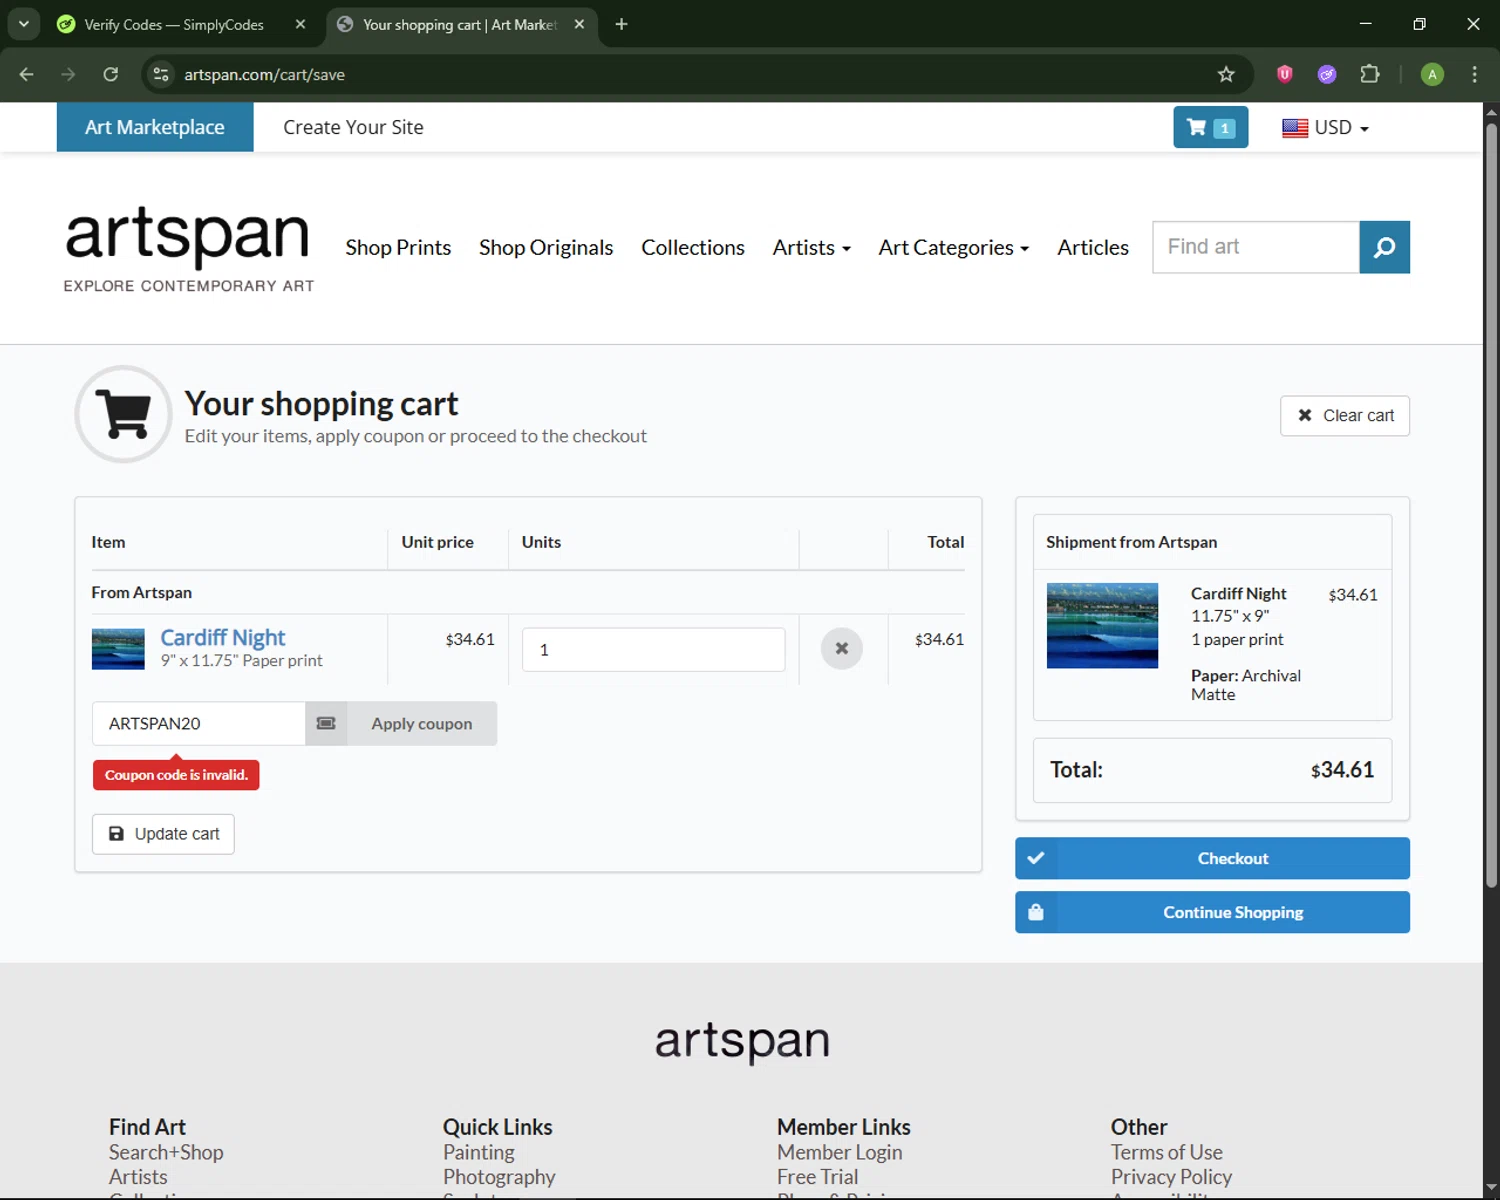Open Articles in the navigation
The height and width of the screenshot is (1200, 1500).
1093,247
